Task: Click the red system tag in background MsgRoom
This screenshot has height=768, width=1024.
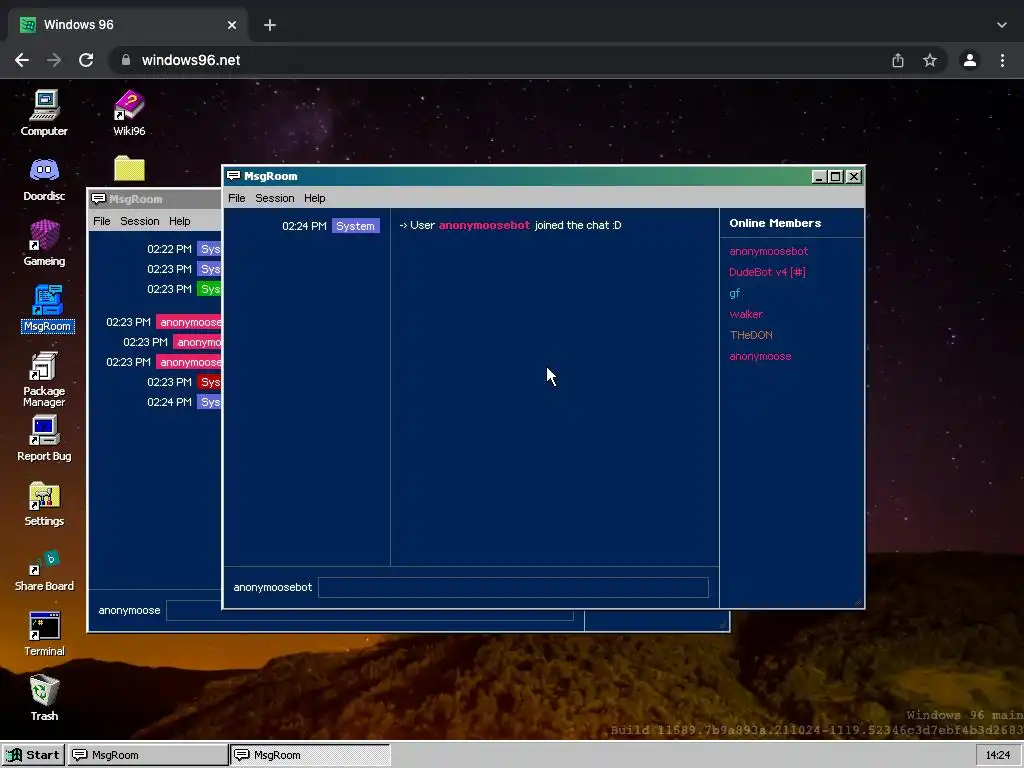Action: coord(210,382)
